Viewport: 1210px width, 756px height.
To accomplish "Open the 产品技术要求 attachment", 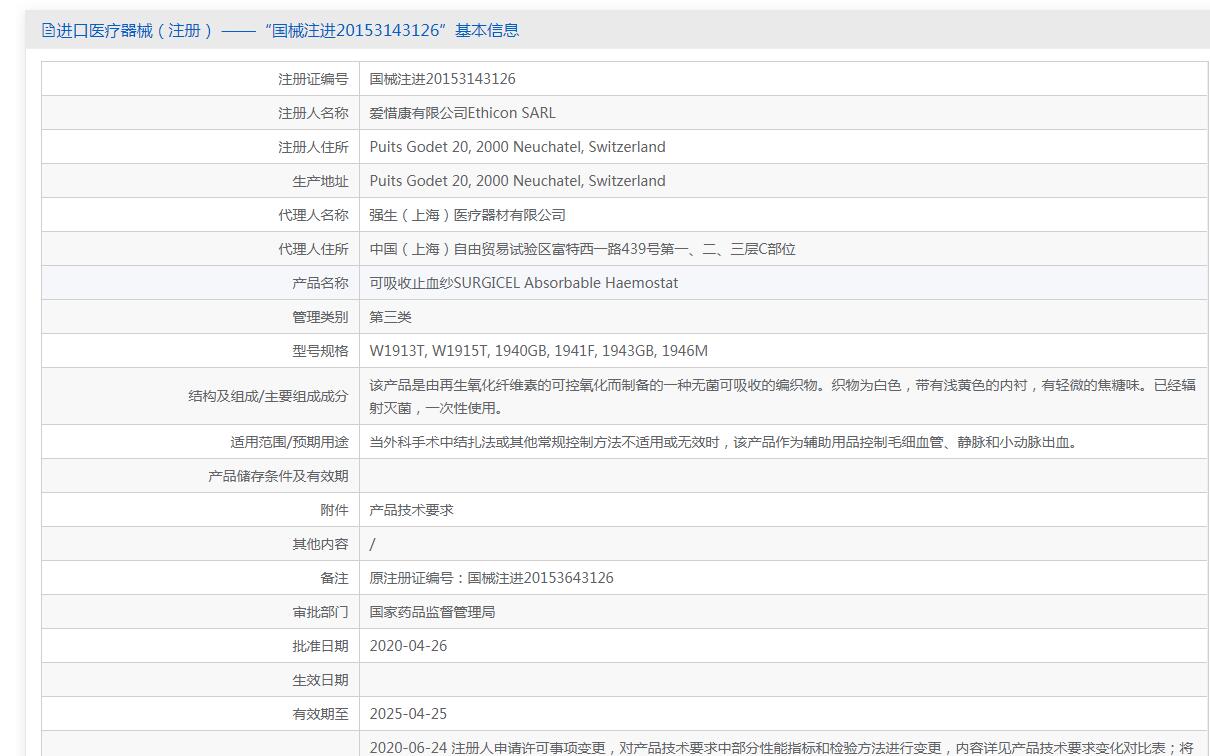I will 411,510.
